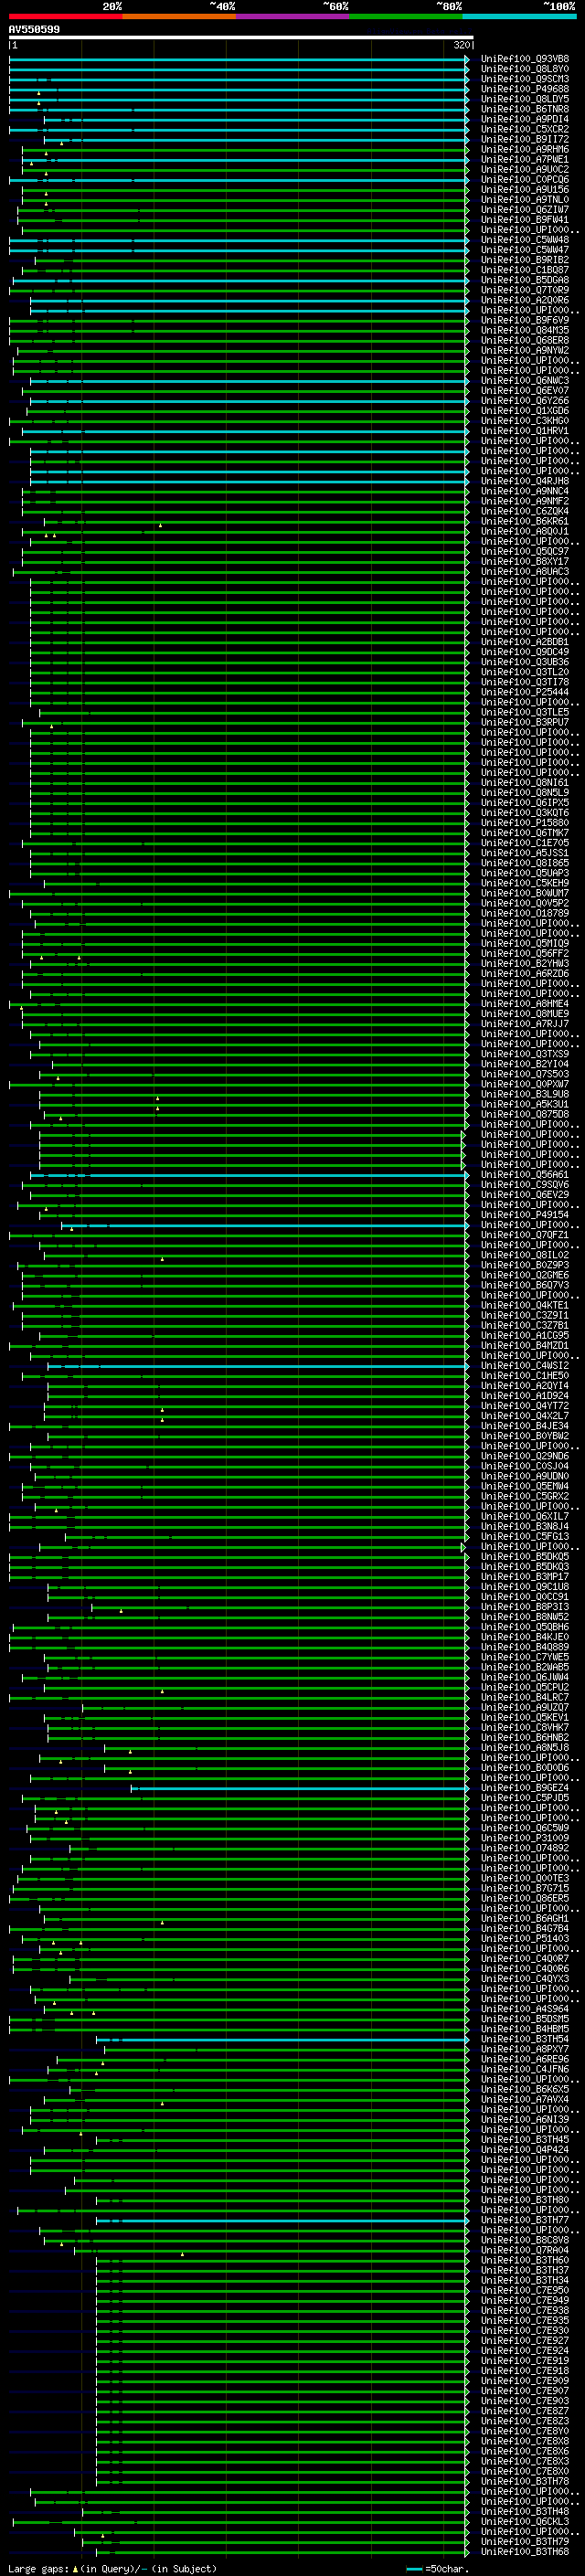Image resolution: width=585 pixels, height=2576 pixels.
Task: Choose the UniRef100_Q6NWC3 entry
Action: click(525, 381)
